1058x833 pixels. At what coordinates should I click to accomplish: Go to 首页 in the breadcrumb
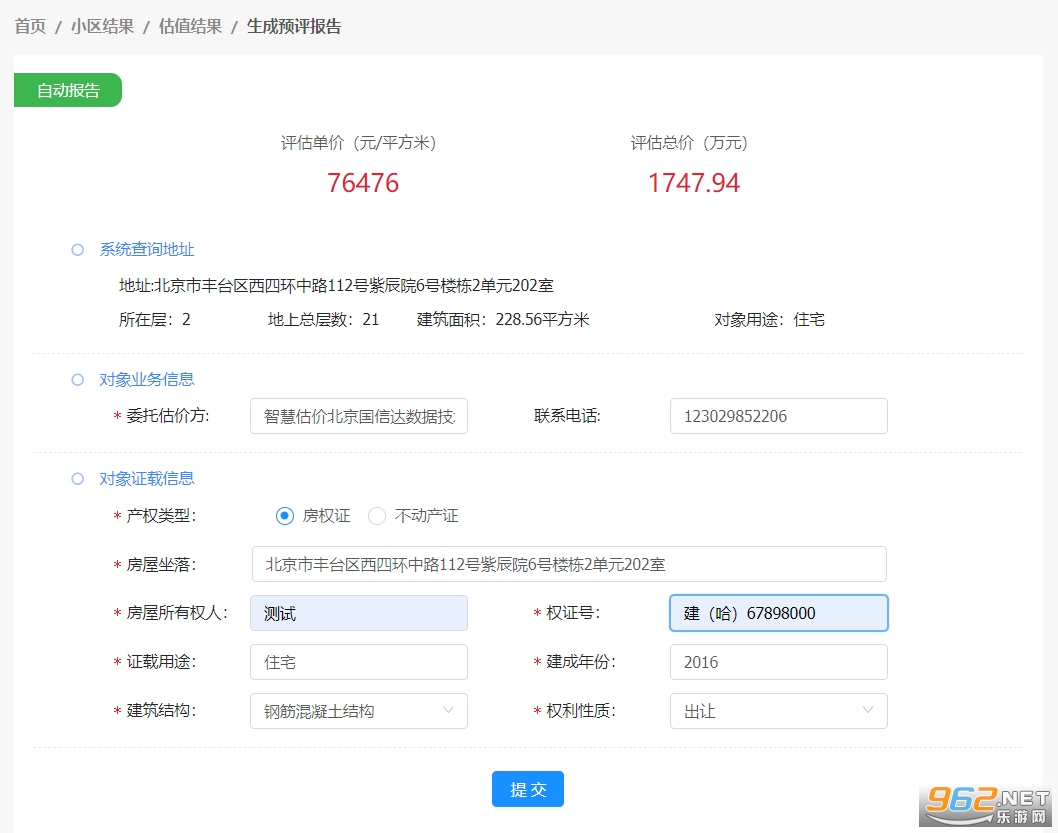click(x=30, y=27)
